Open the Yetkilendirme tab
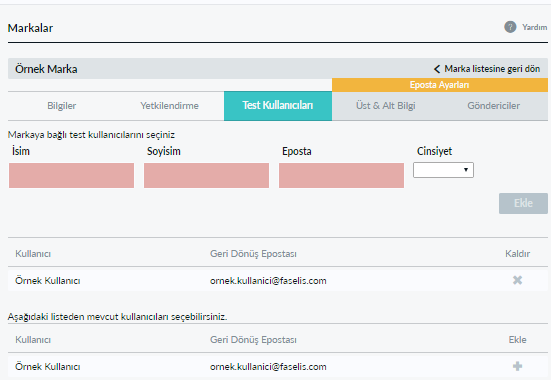 coord(170,106)
